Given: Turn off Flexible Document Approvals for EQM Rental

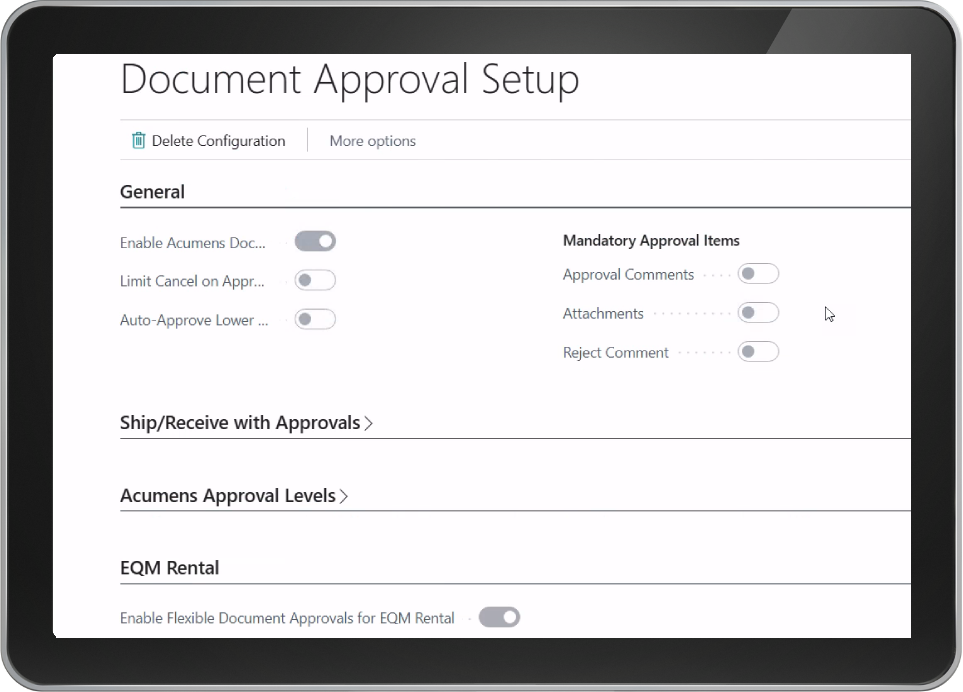Looking at the screenshot, I should (x=499, y=617).
